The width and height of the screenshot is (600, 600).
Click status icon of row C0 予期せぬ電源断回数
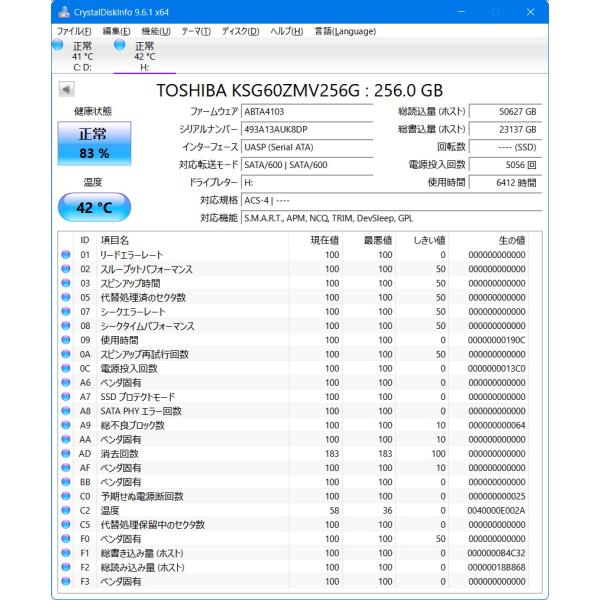pos(66,496)
